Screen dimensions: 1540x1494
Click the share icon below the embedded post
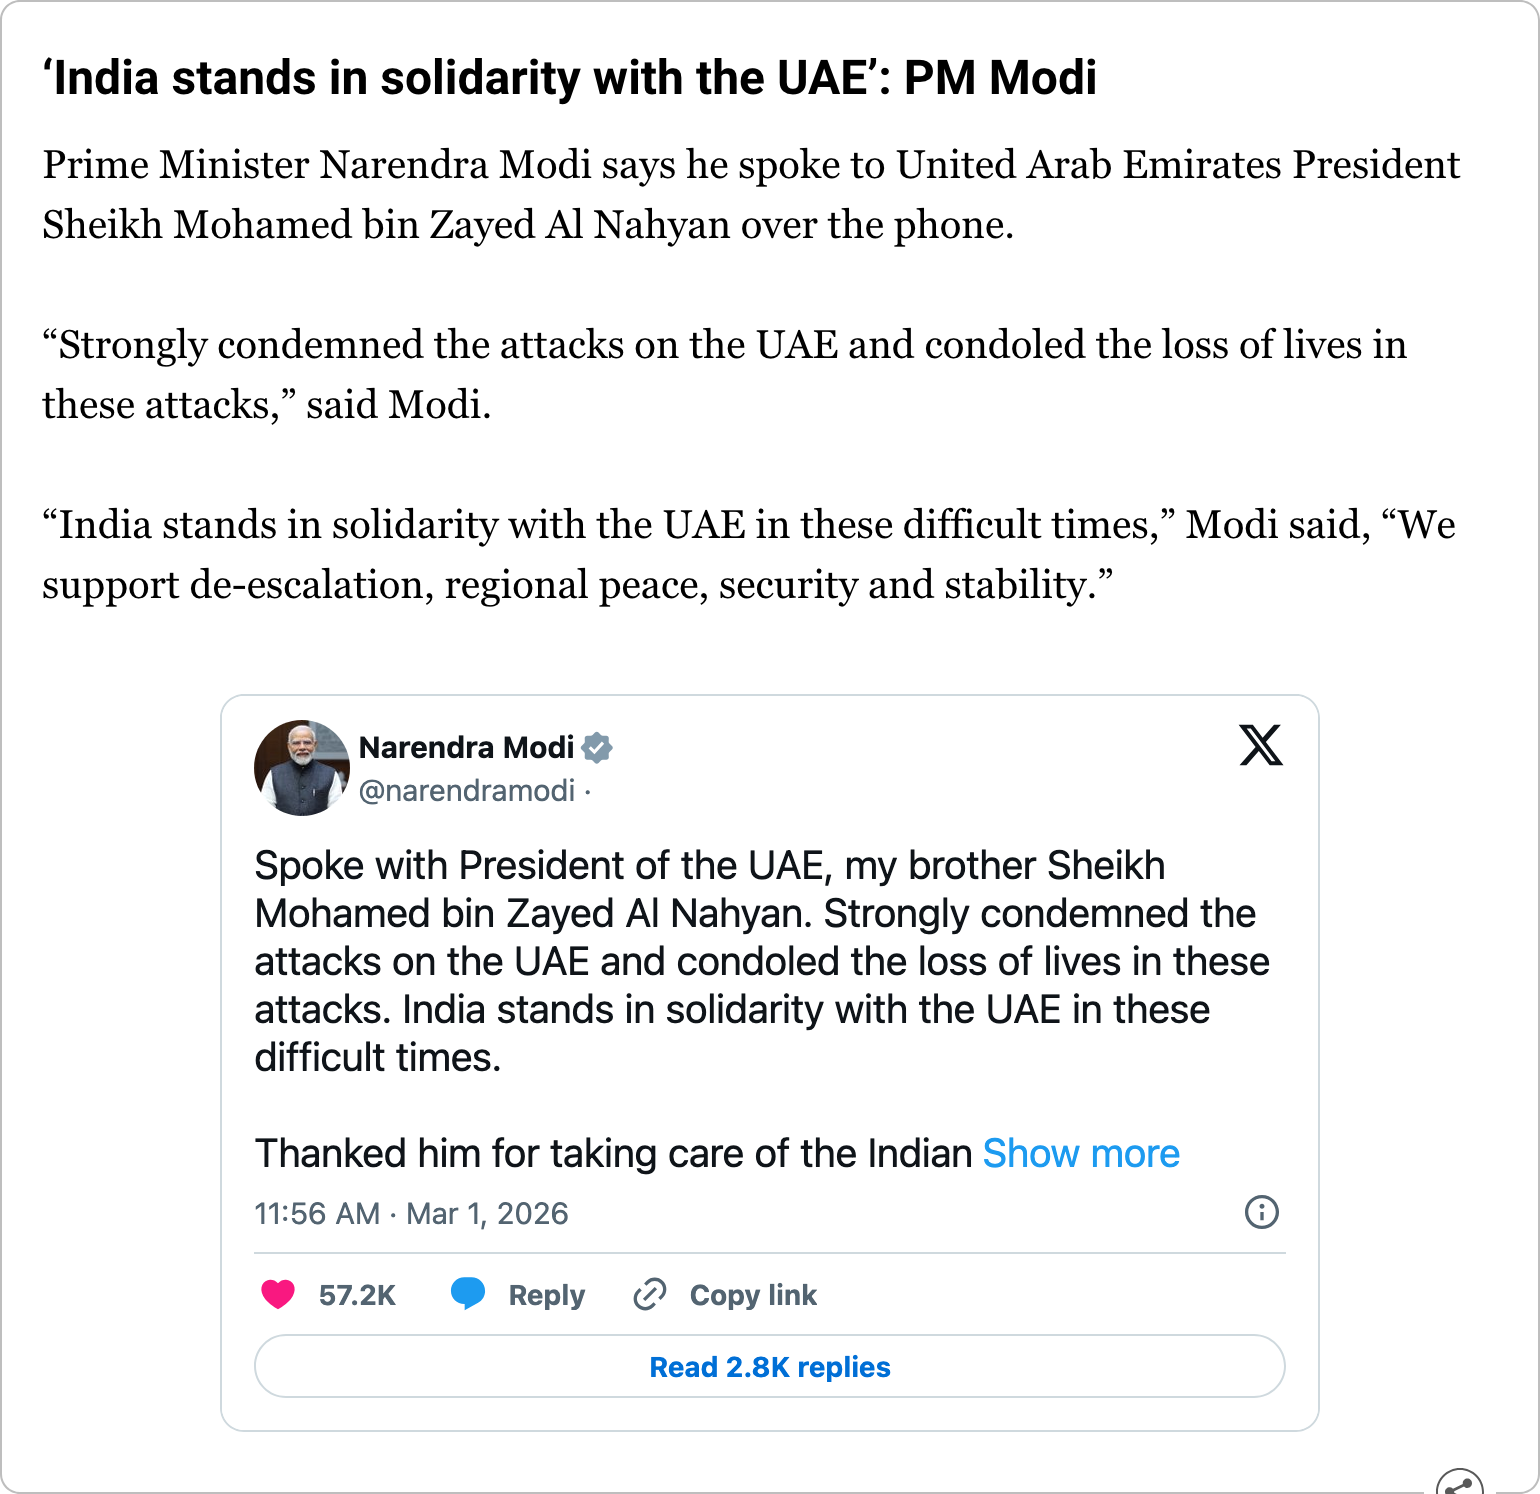pos(1459,1484)
